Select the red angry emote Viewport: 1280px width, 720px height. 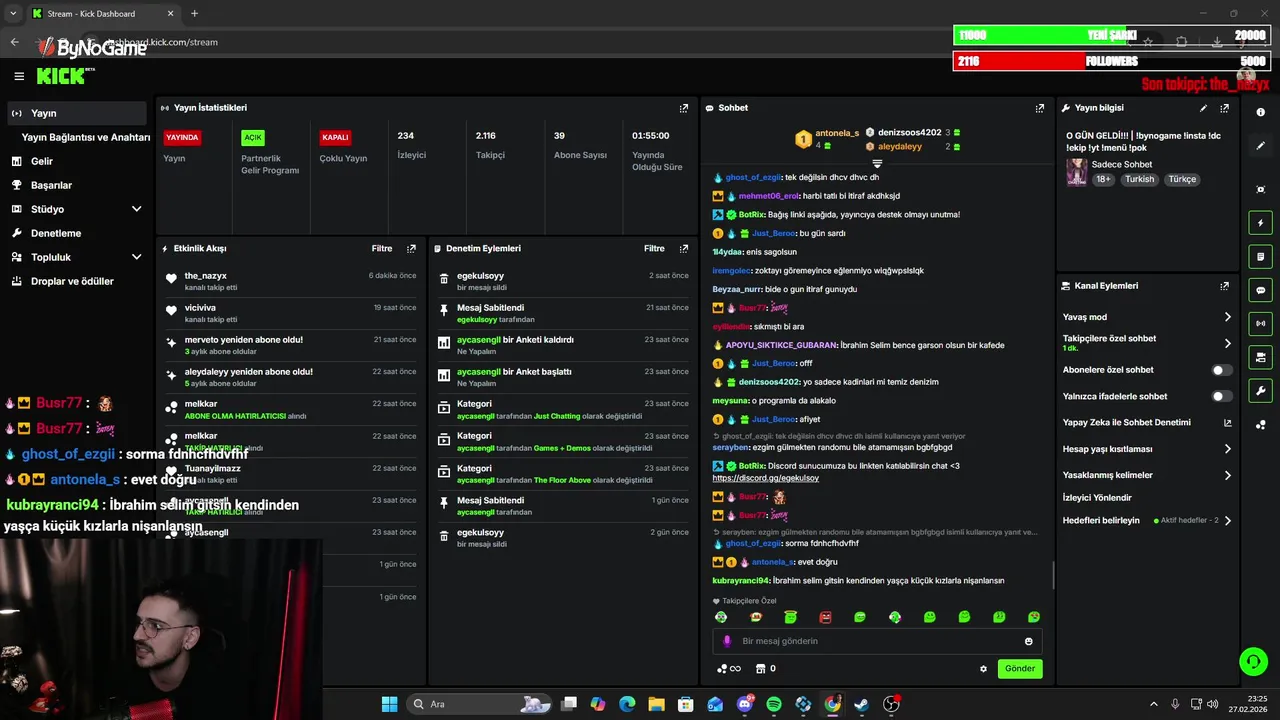(825, 617)
